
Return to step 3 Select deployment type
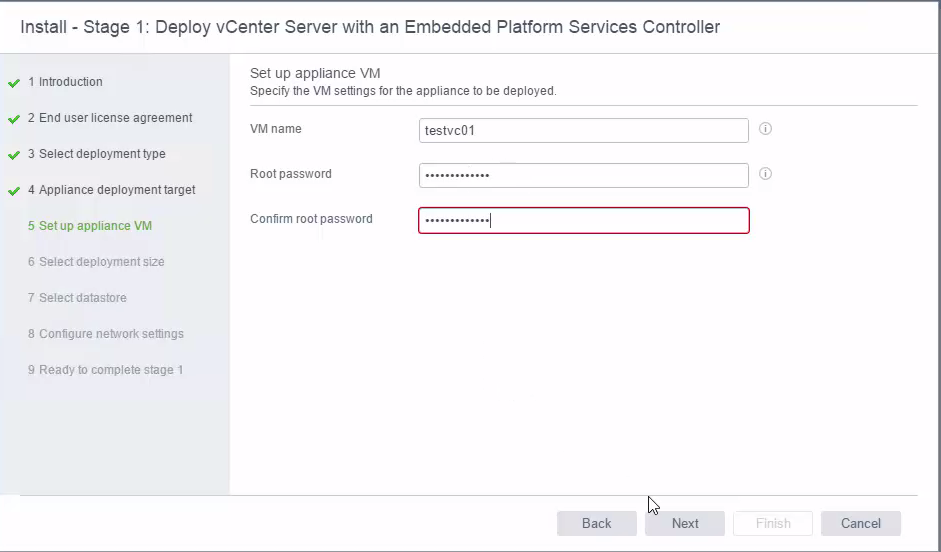[97, 154]
